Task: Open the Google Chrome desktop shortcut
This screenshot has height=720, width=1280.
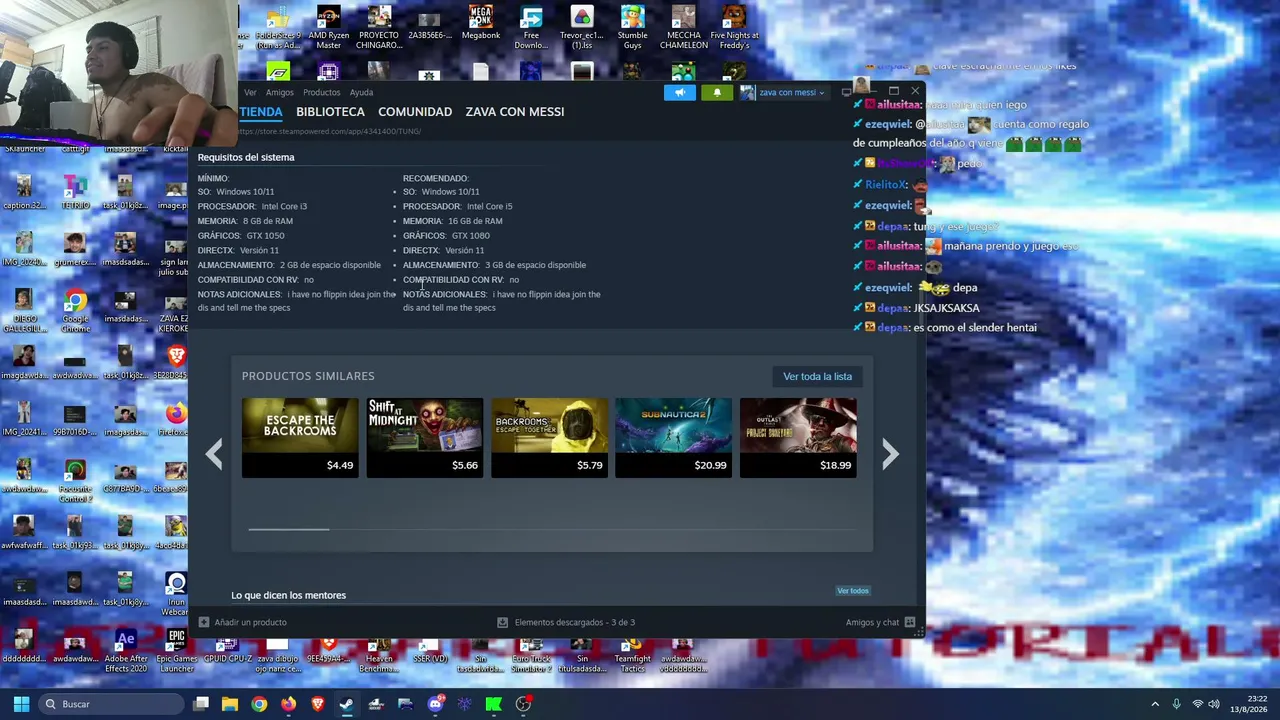Action: point(74,312)
